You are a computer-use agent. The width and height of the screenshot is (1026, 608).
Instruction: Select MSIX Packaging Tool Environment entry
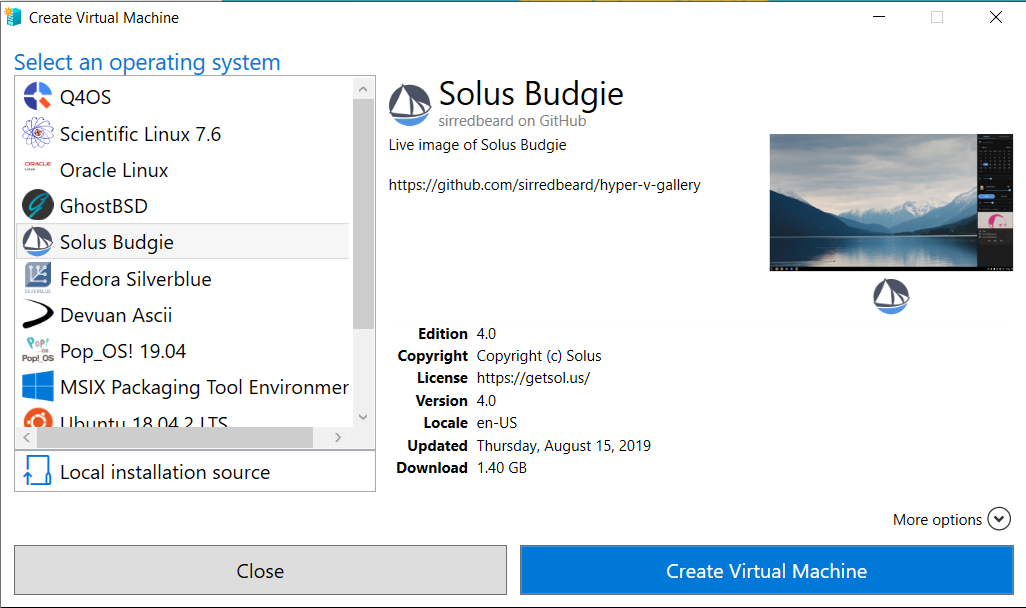point(183,387)
